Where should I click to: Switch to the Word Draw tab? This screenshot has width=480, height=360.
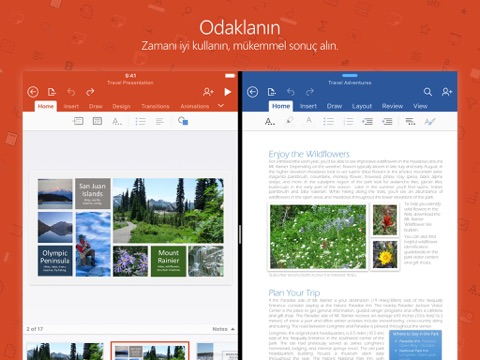334,106
